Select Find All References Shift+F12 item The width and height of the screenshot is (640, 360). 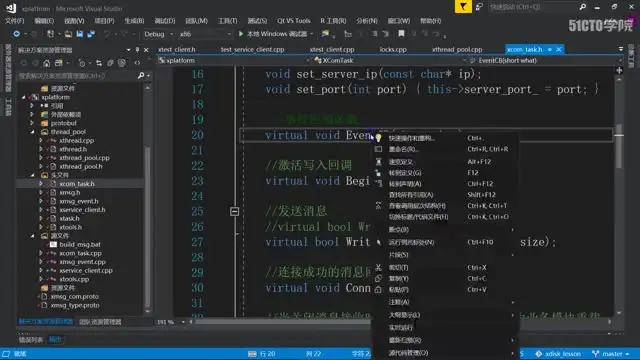coord(445,195)
